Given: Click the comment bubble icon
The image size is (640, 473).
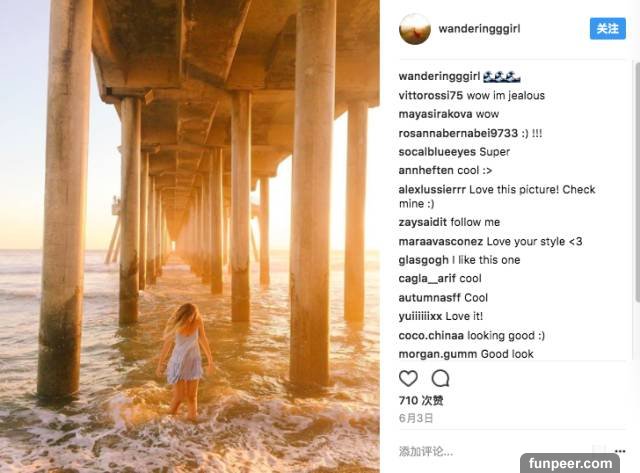Looking at the screenshot, I should coord(440,378).
